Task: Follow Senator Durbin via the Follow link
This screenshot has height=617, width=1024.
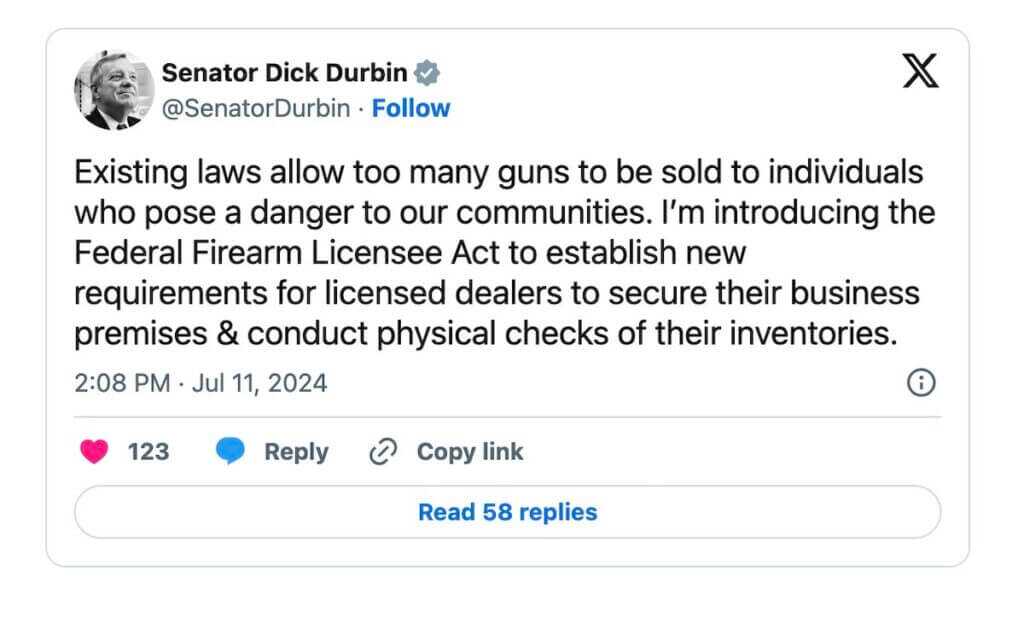Action: click(x=411, y=108)
